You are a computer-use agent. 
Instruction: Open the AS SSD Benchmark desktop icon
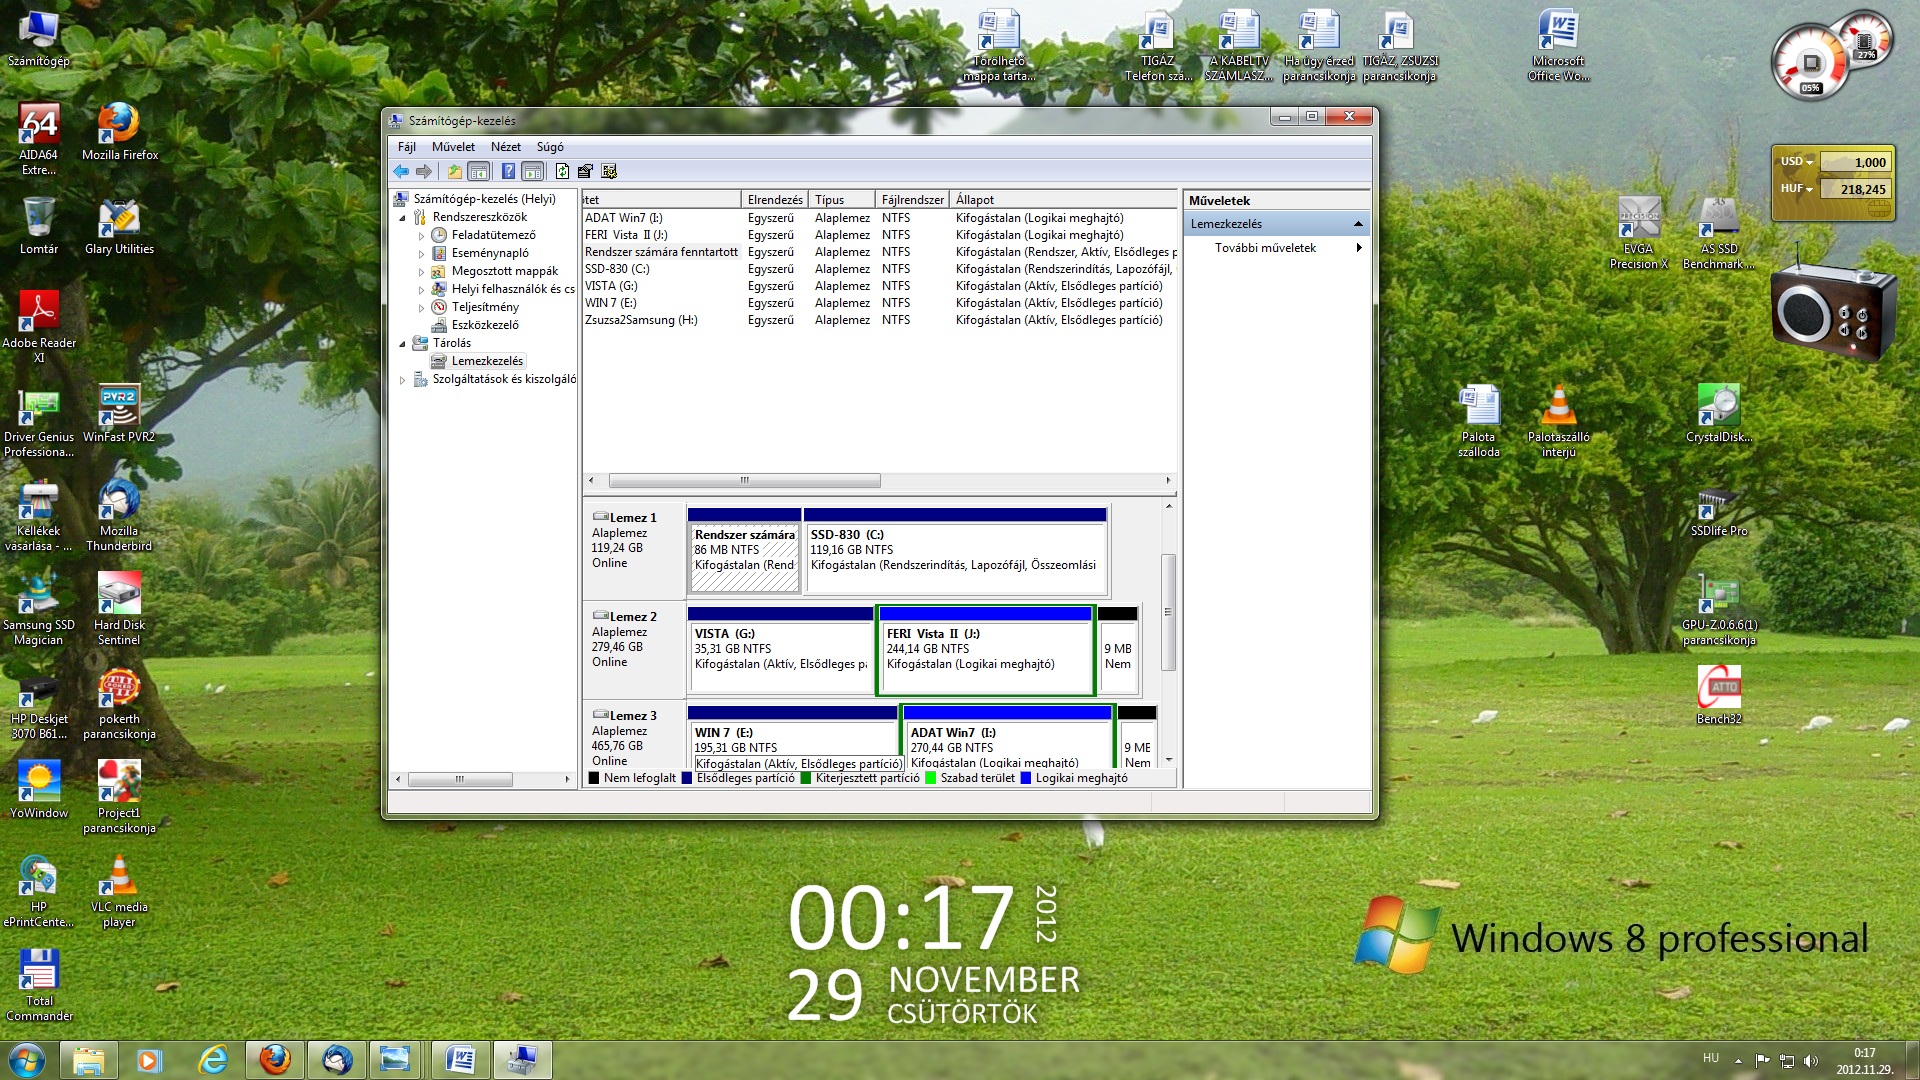[1719, 233]
